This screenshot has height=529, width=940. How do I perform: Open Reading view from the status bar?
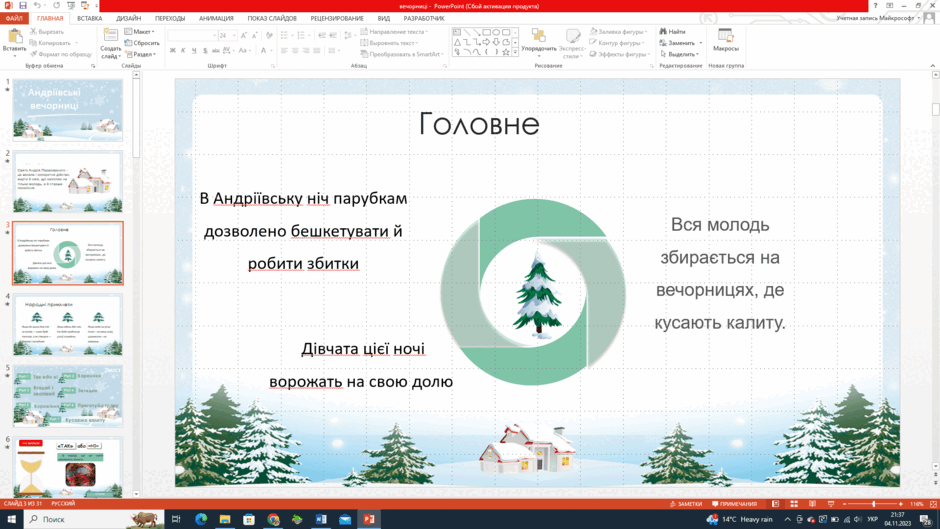(812, 504)
